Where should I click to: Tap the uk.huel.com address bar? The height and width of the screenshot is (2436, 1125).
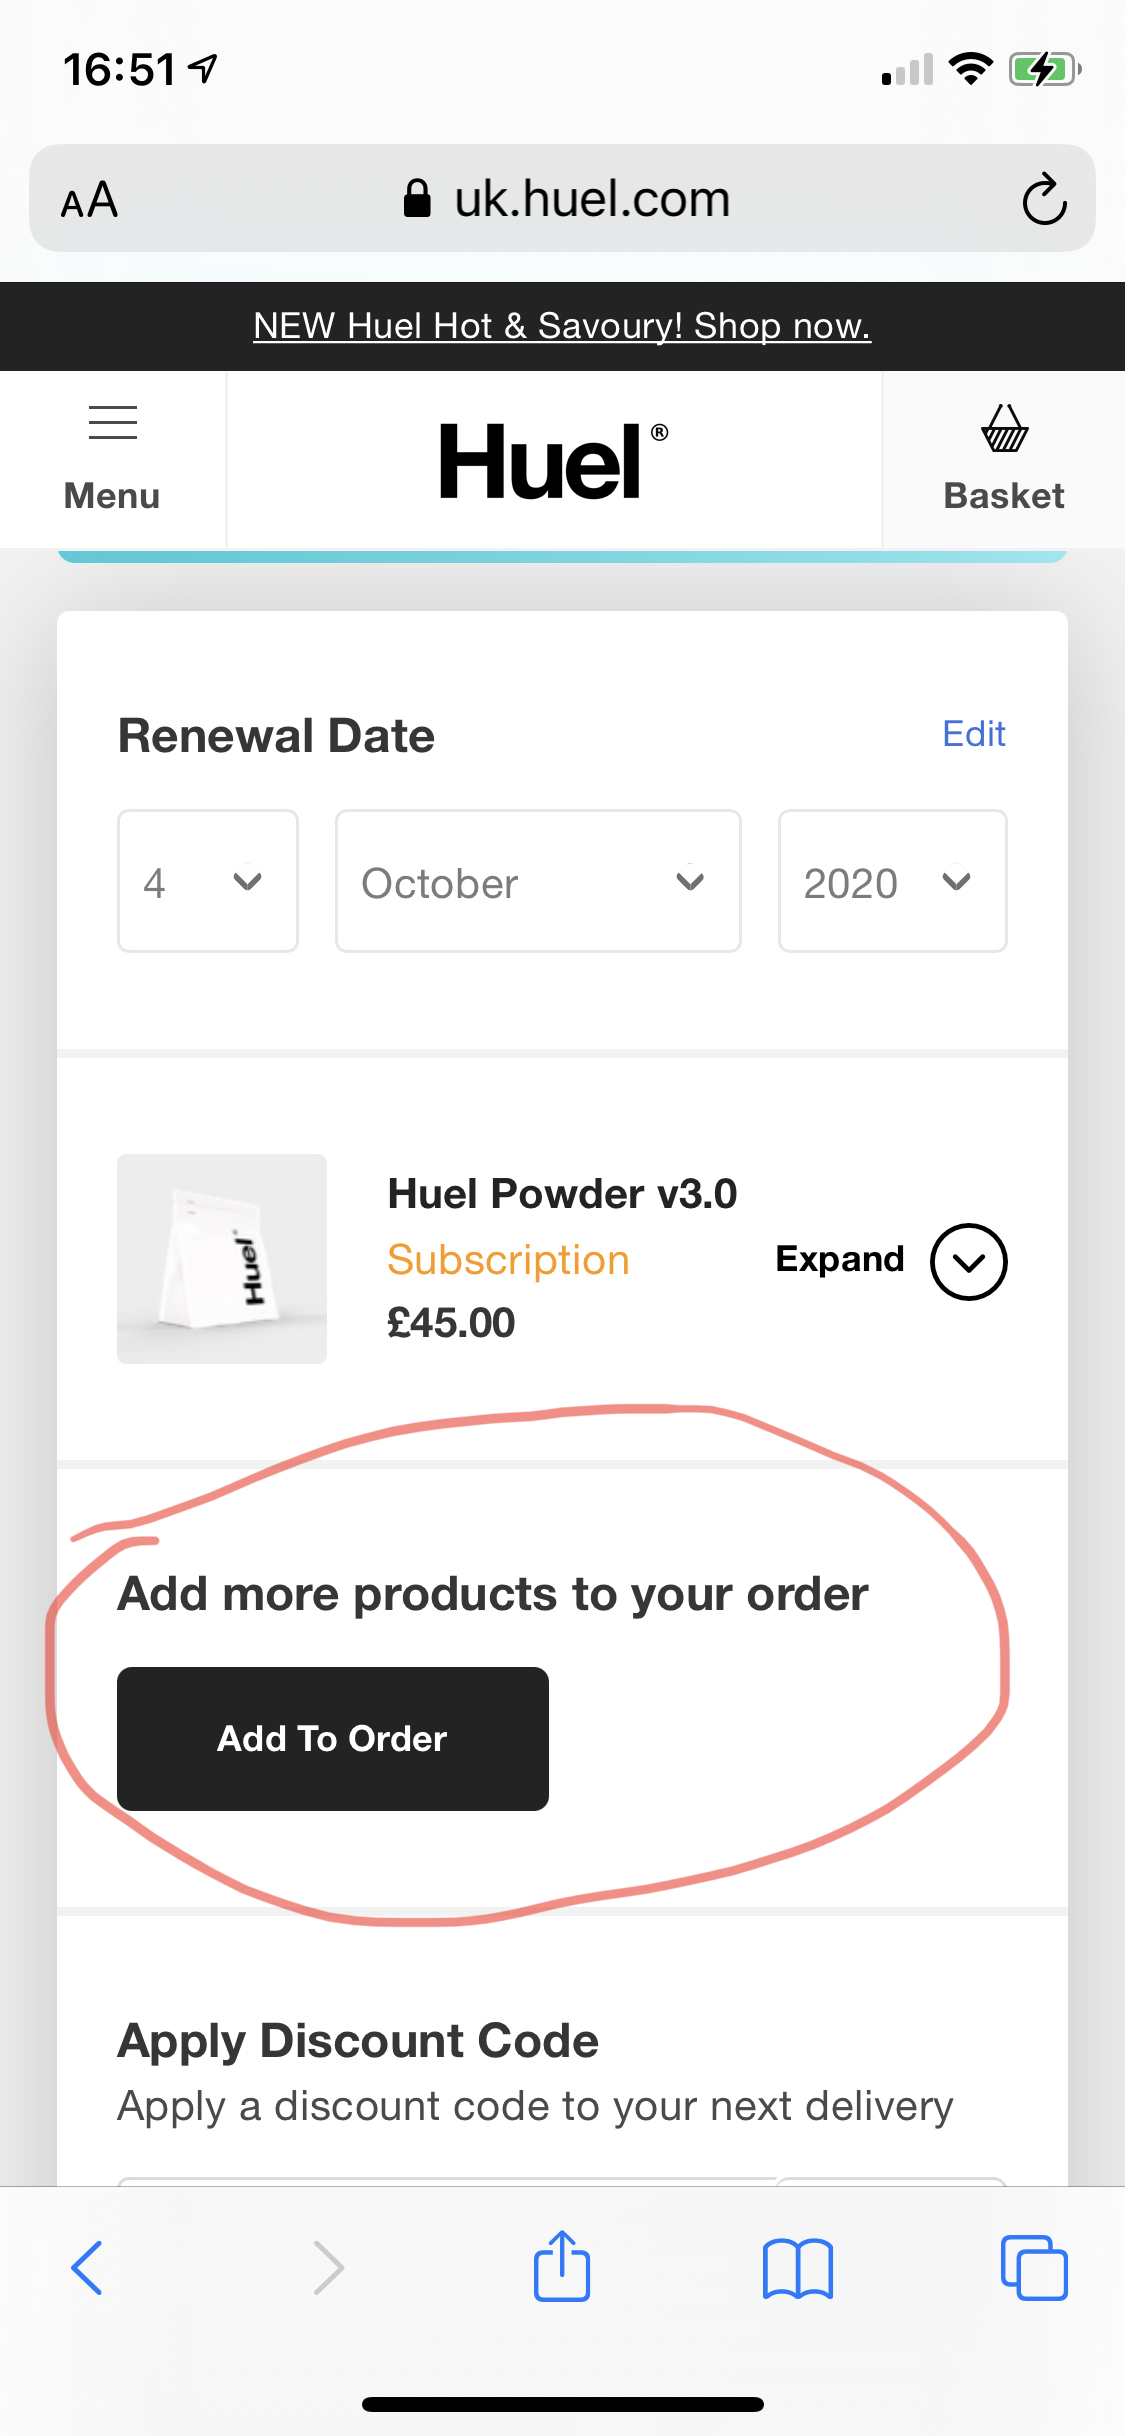pyautogui.click(x=562, y=199)
